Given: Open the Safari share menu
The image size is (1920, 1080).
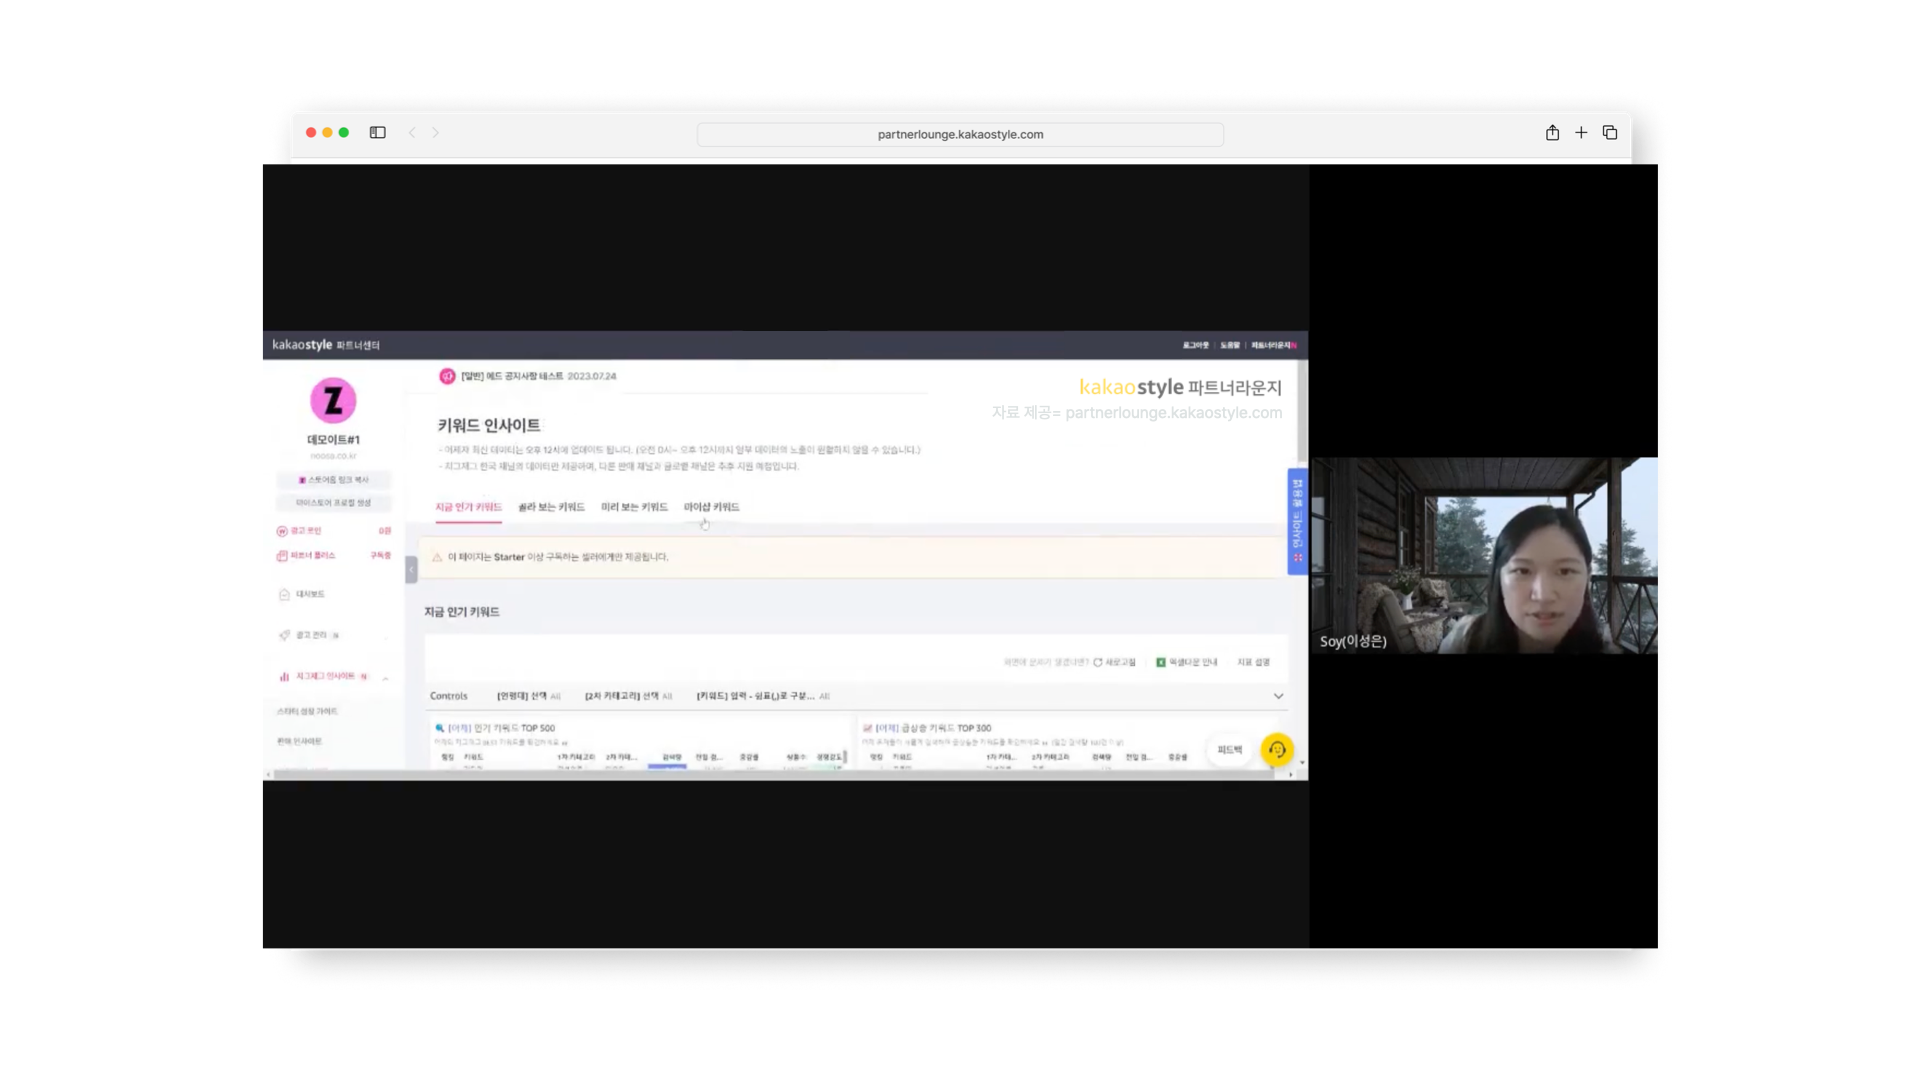Looking at the screenshot, I should point(1552,132).
